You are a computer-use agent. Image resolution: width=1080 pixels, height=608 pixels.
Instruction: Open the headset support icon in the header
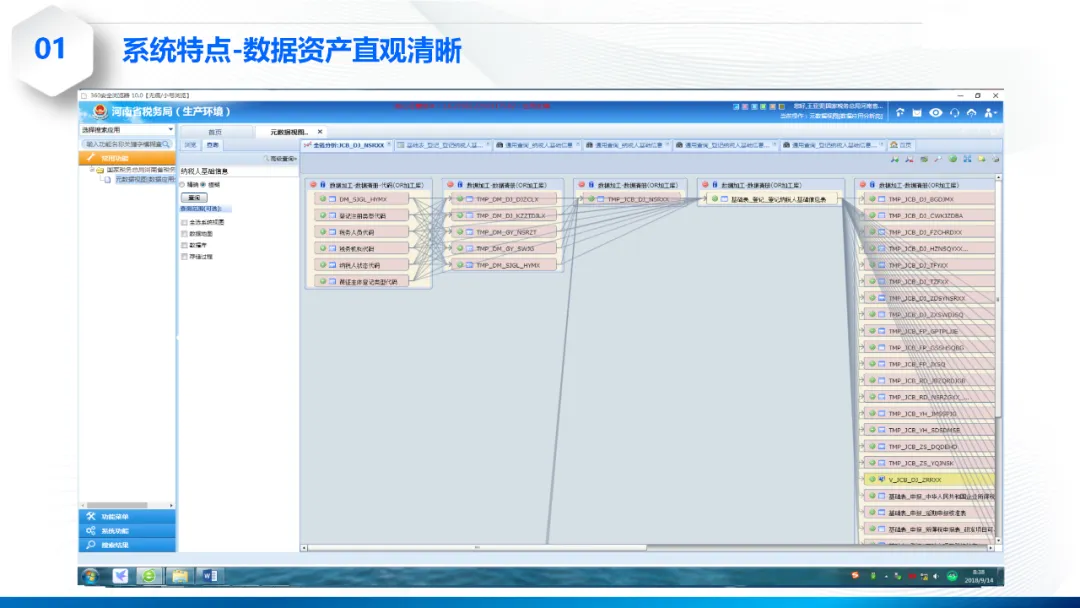coord(955,113)
